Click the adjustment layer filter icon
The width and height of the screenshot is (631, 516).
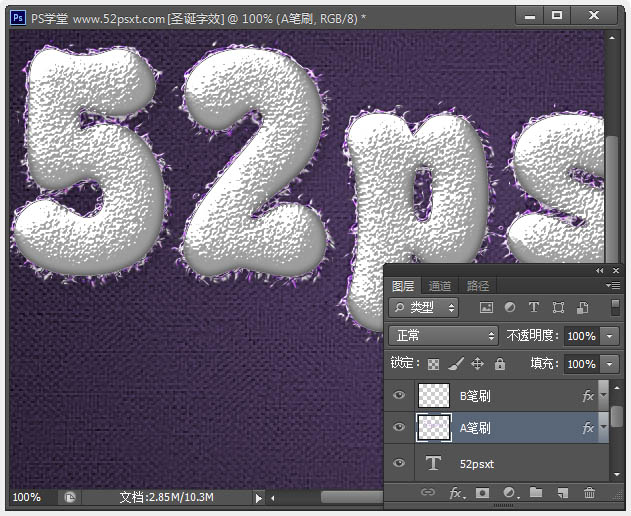(x=510, y=308)
